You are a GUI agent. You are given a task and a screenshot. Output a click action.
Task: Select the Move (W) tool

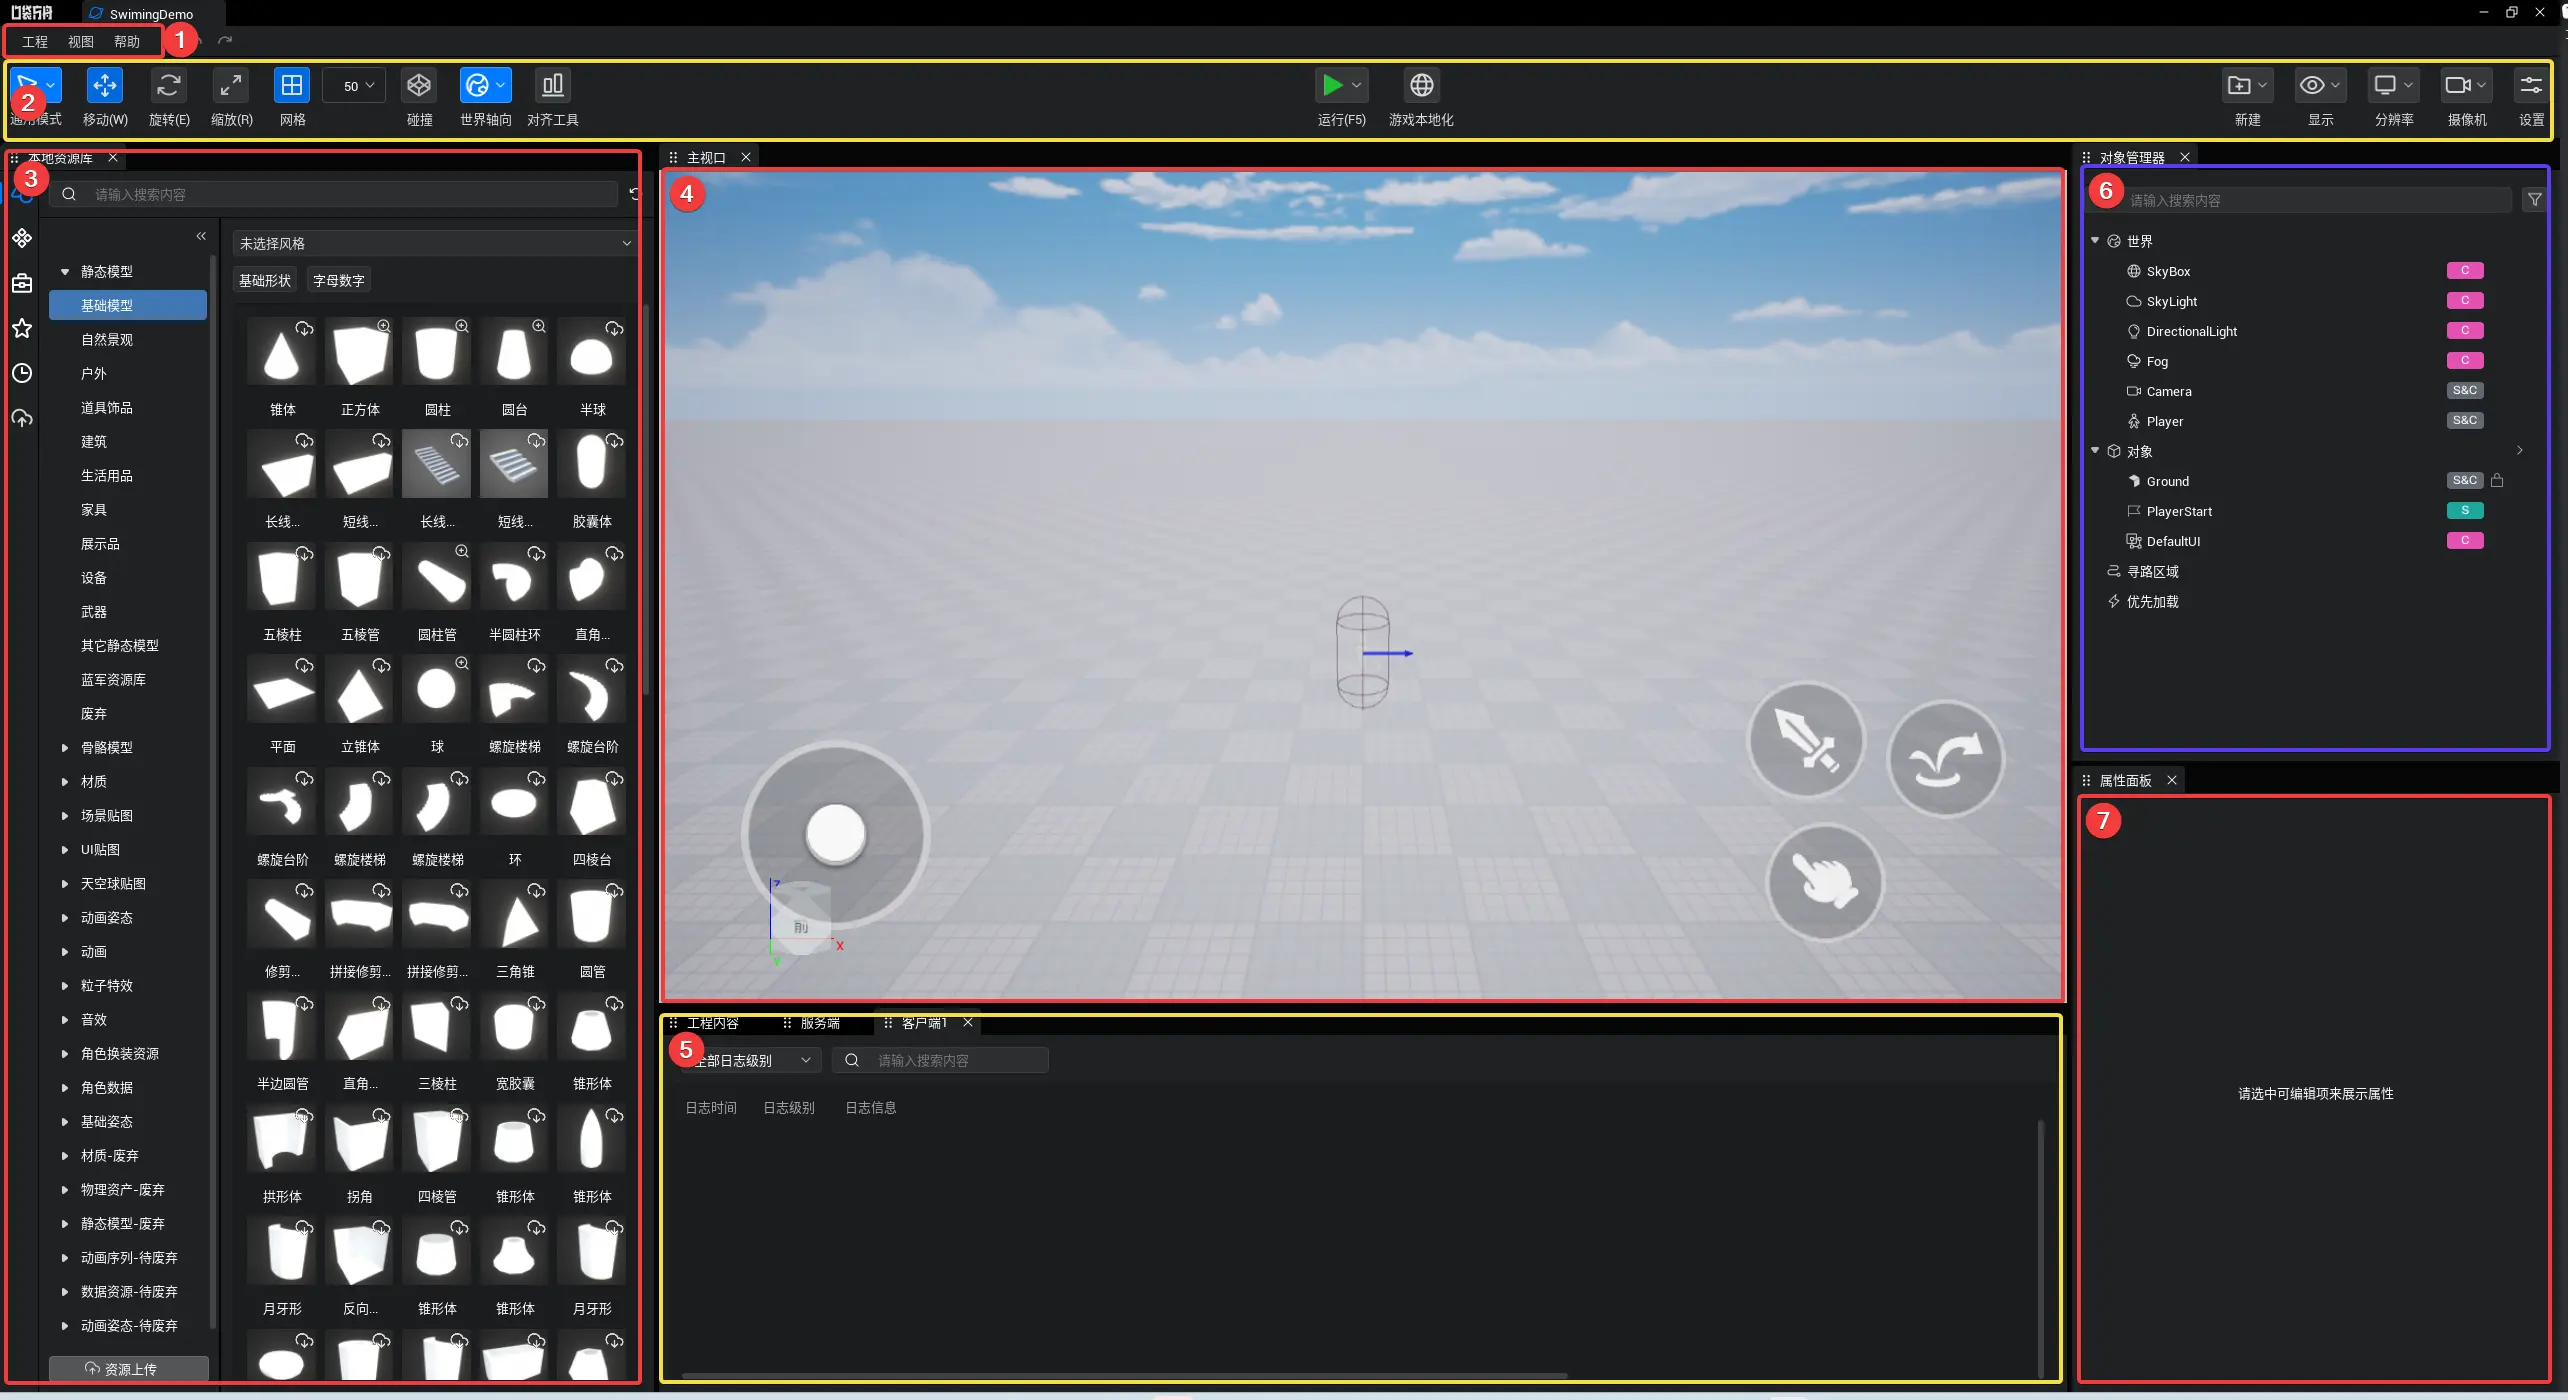[104, 87]
